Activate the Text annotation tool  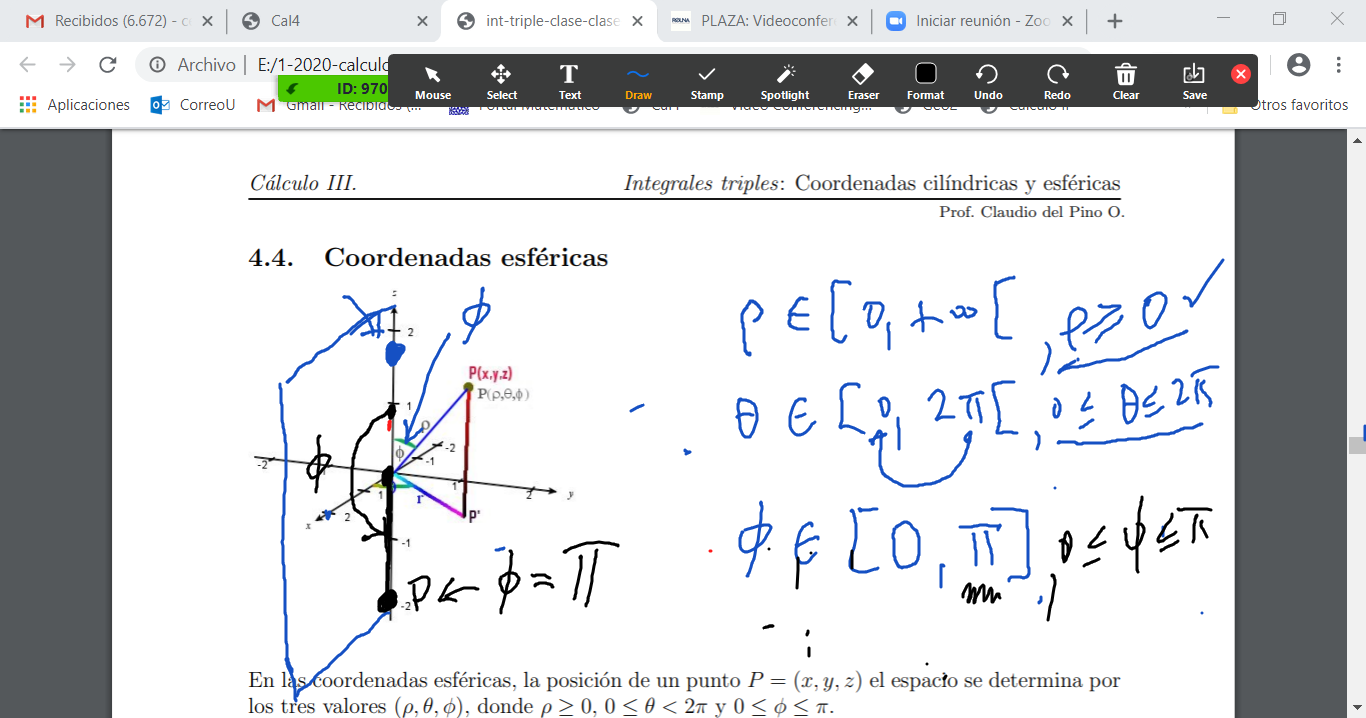point(570,81)
